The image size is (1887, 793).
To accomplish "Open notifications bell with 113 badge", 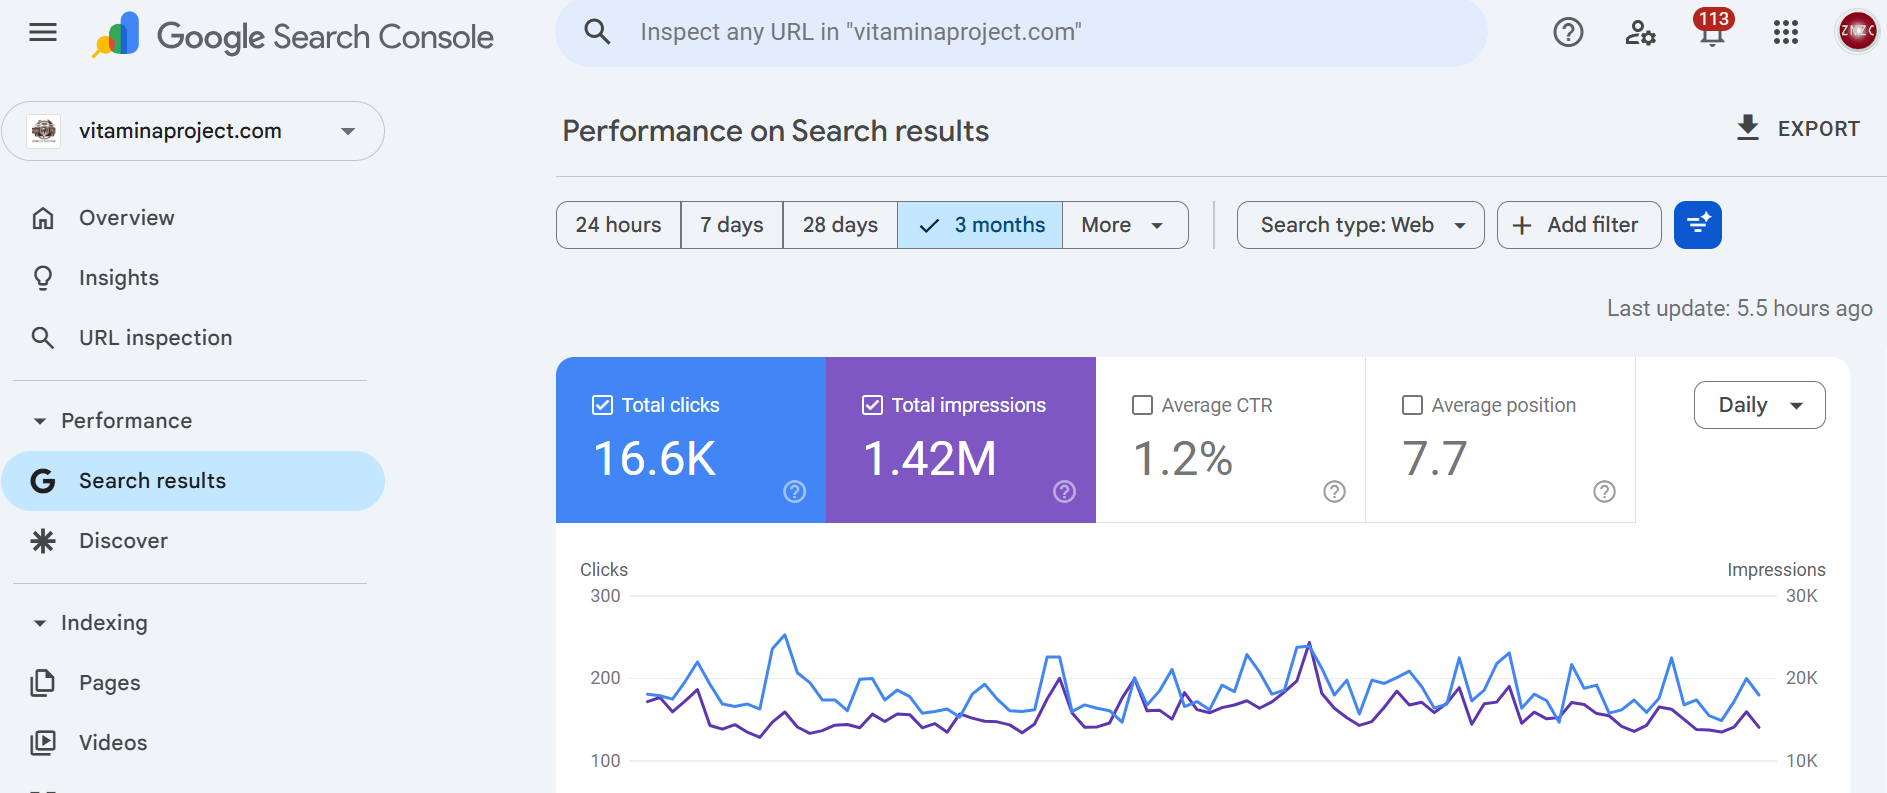I will [x=1712, y=33].
